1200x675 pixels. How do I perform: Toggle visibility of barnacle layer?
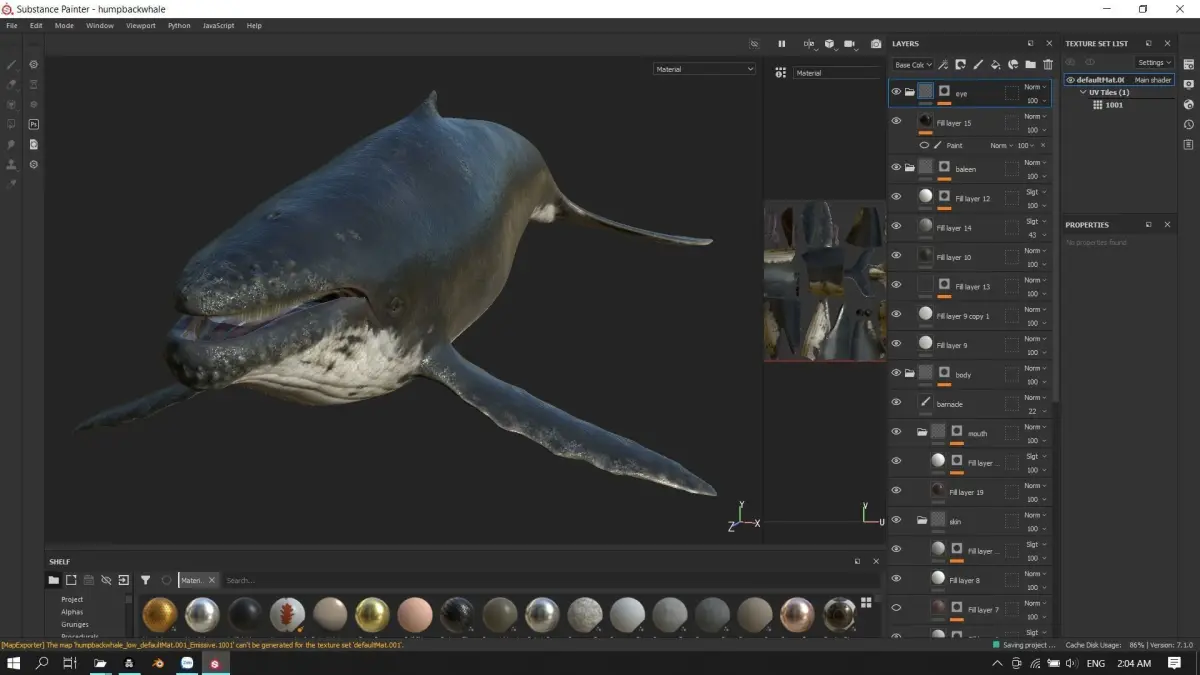click(896, 403)
